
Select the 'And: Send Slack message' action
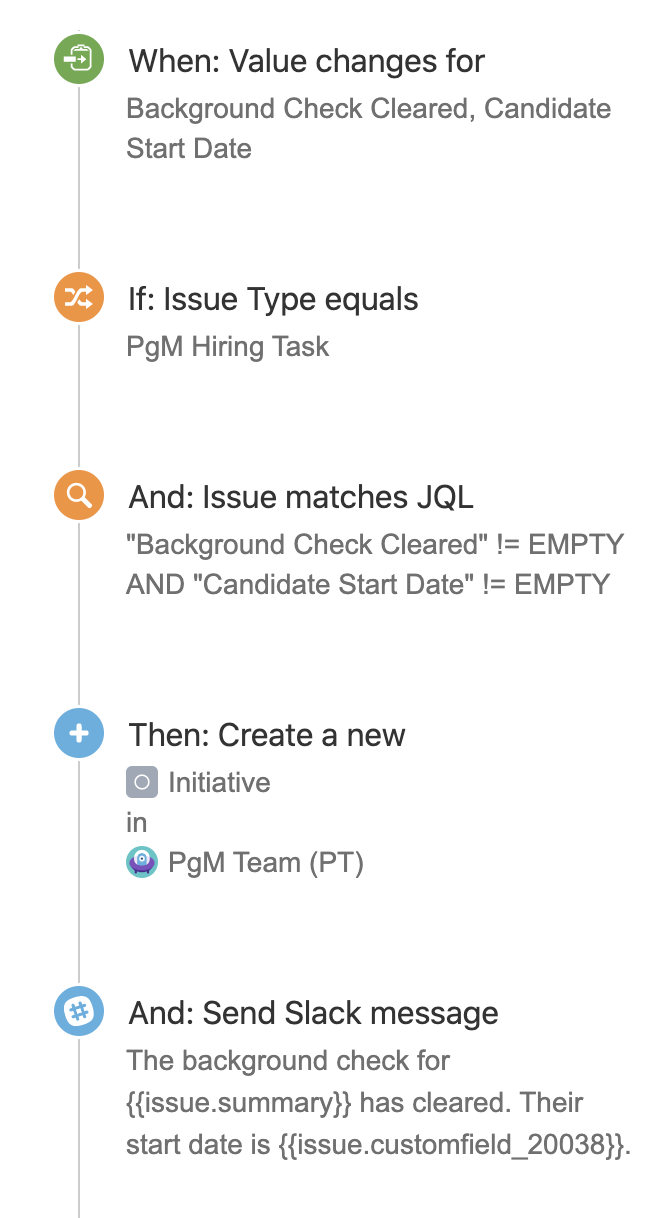click(313, 1012)
